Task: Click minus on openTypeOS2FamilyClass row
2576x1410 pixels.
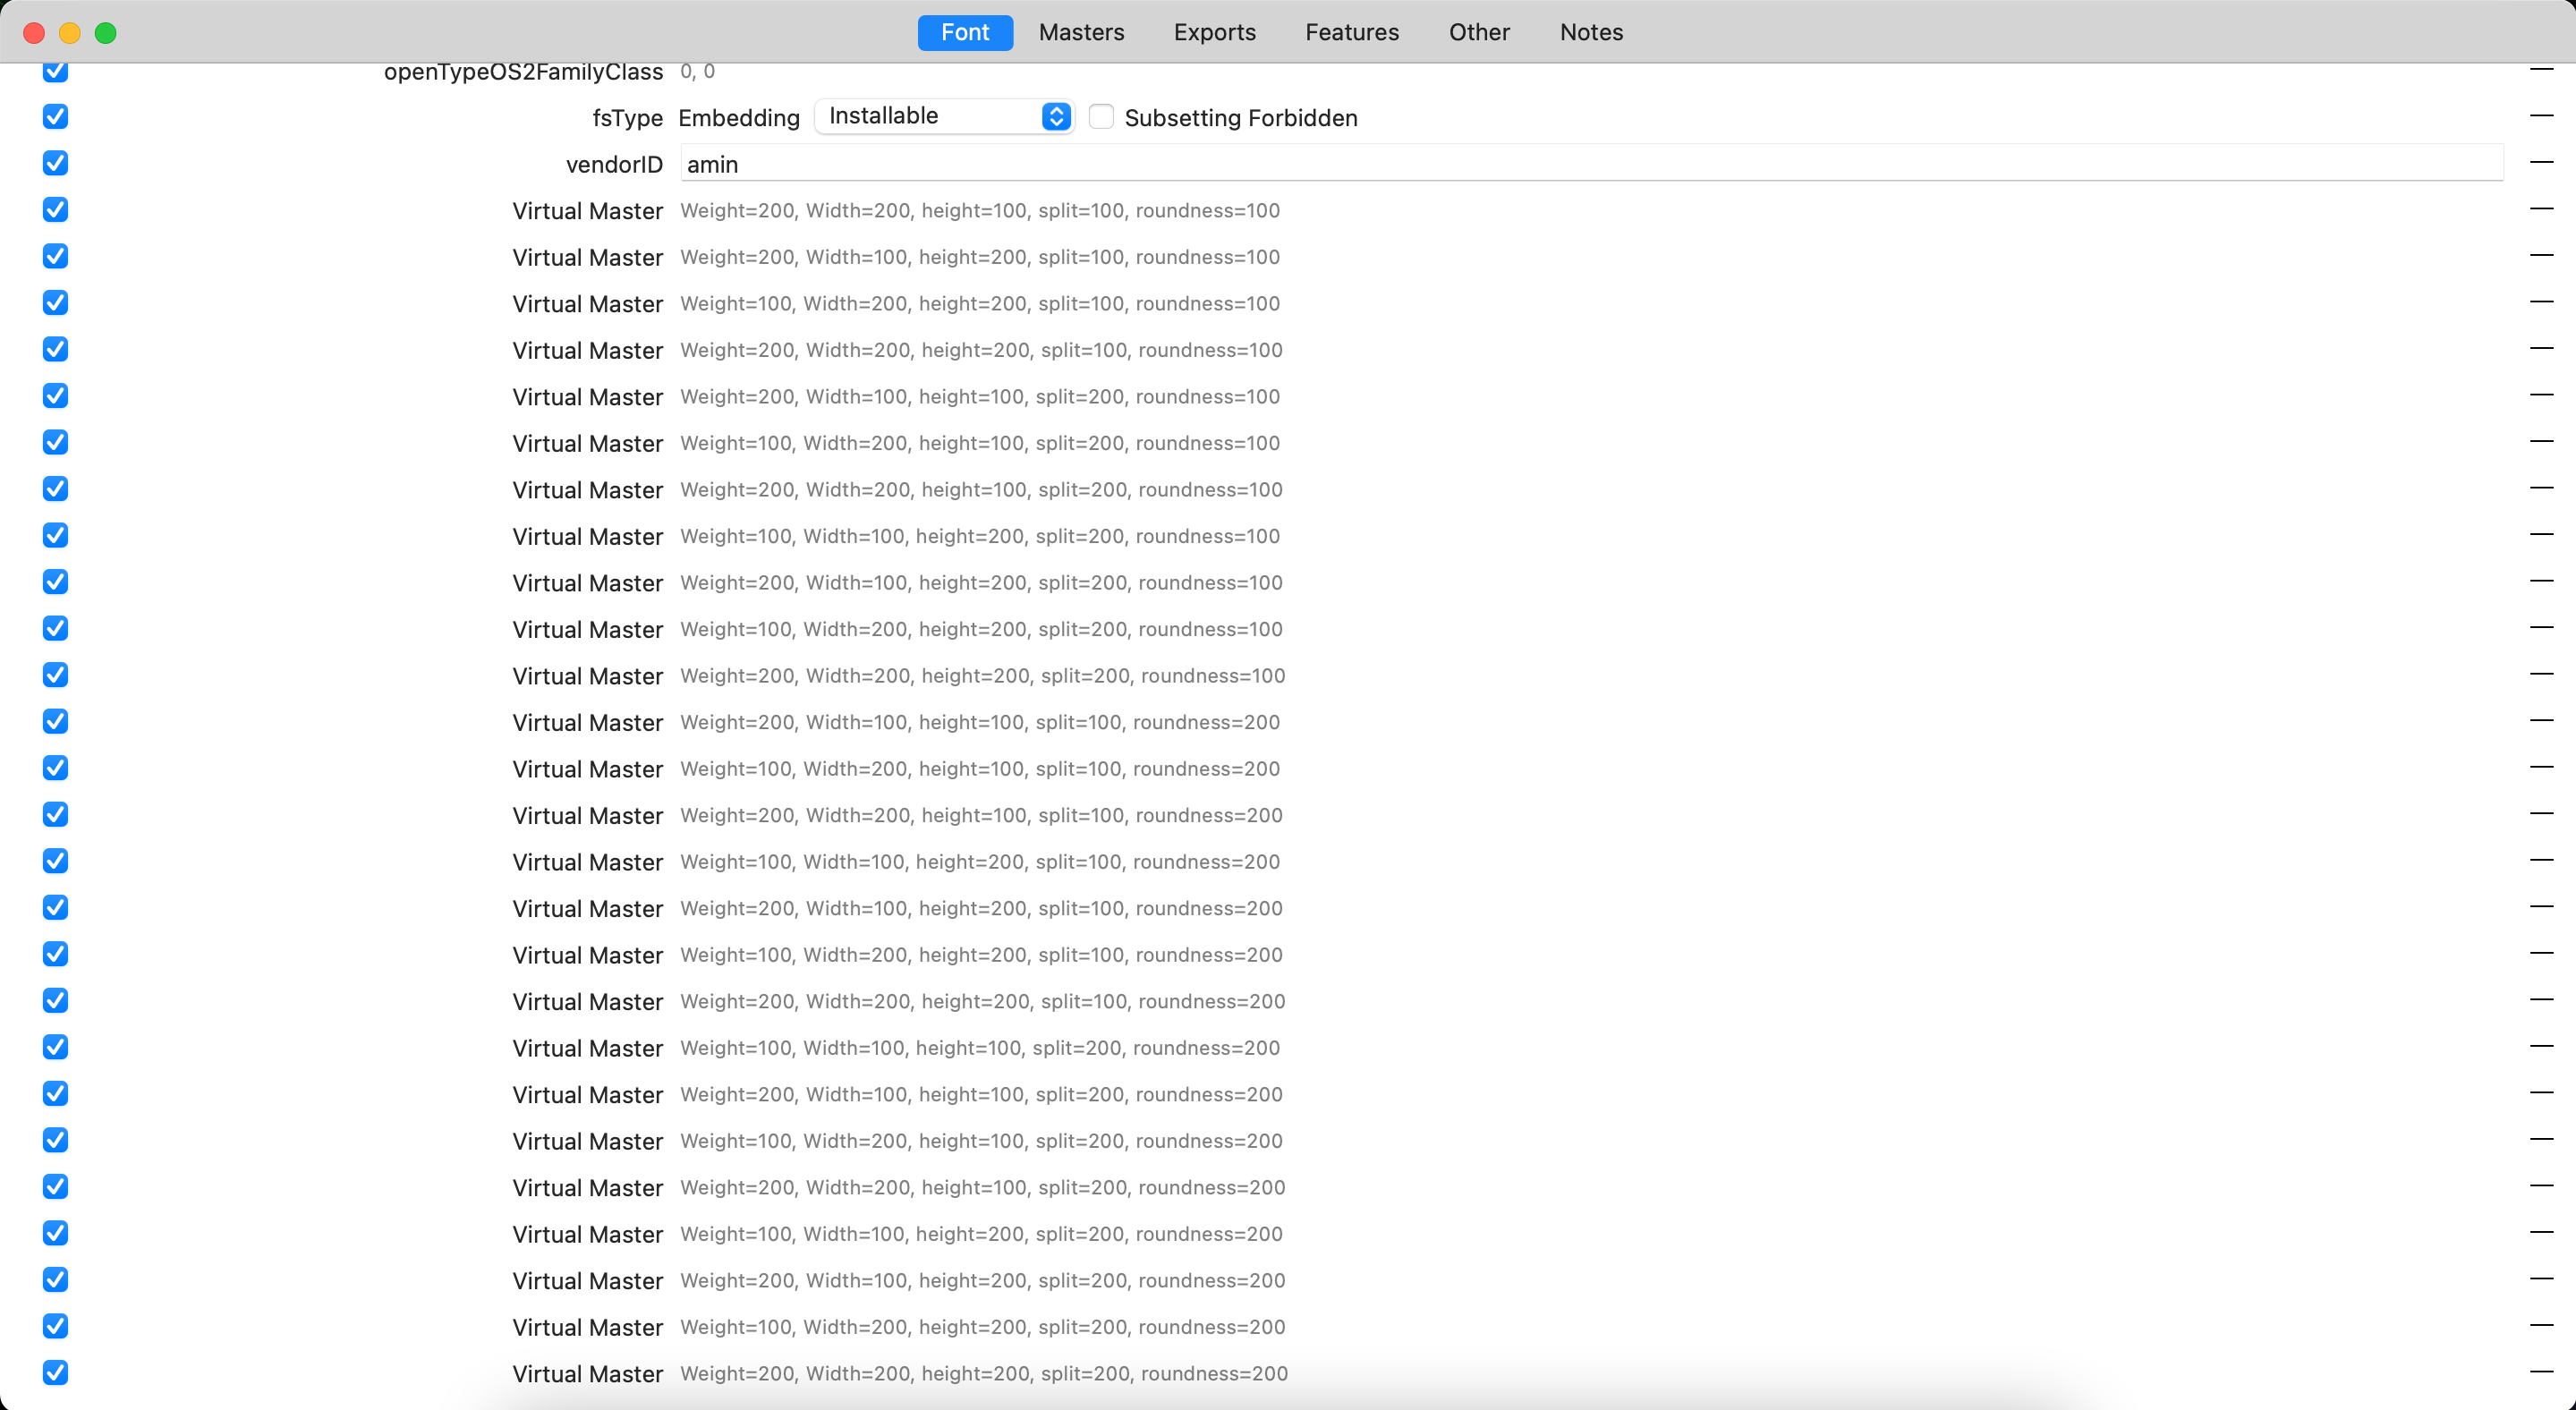Action: point(2541,70)
